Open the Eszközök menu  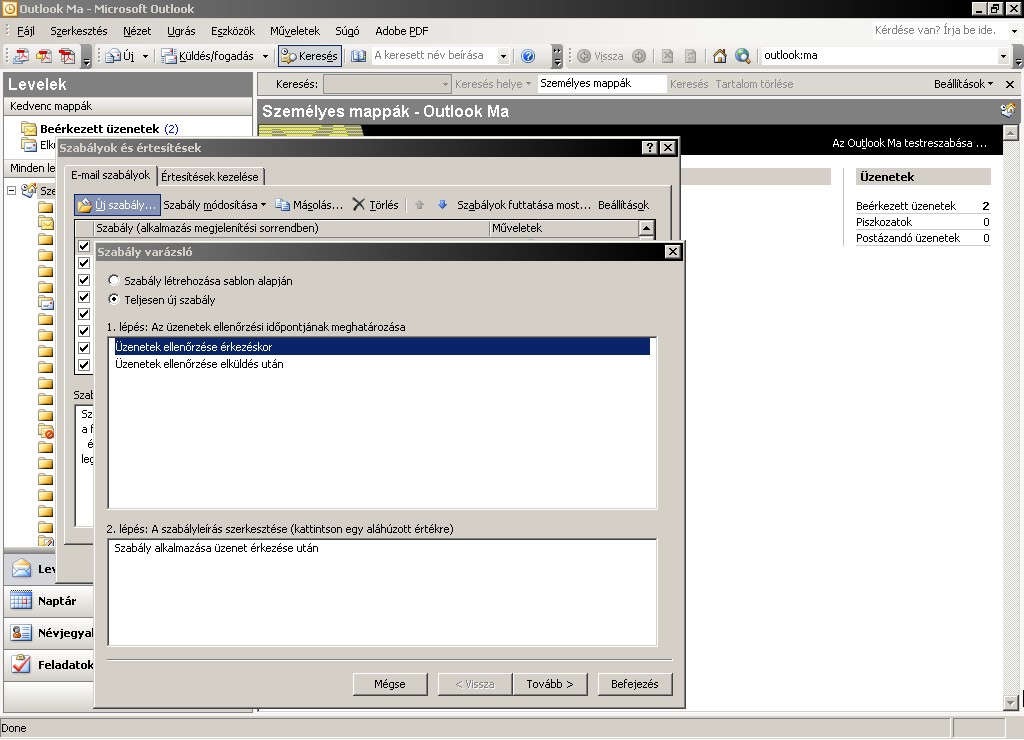(233, 31)
